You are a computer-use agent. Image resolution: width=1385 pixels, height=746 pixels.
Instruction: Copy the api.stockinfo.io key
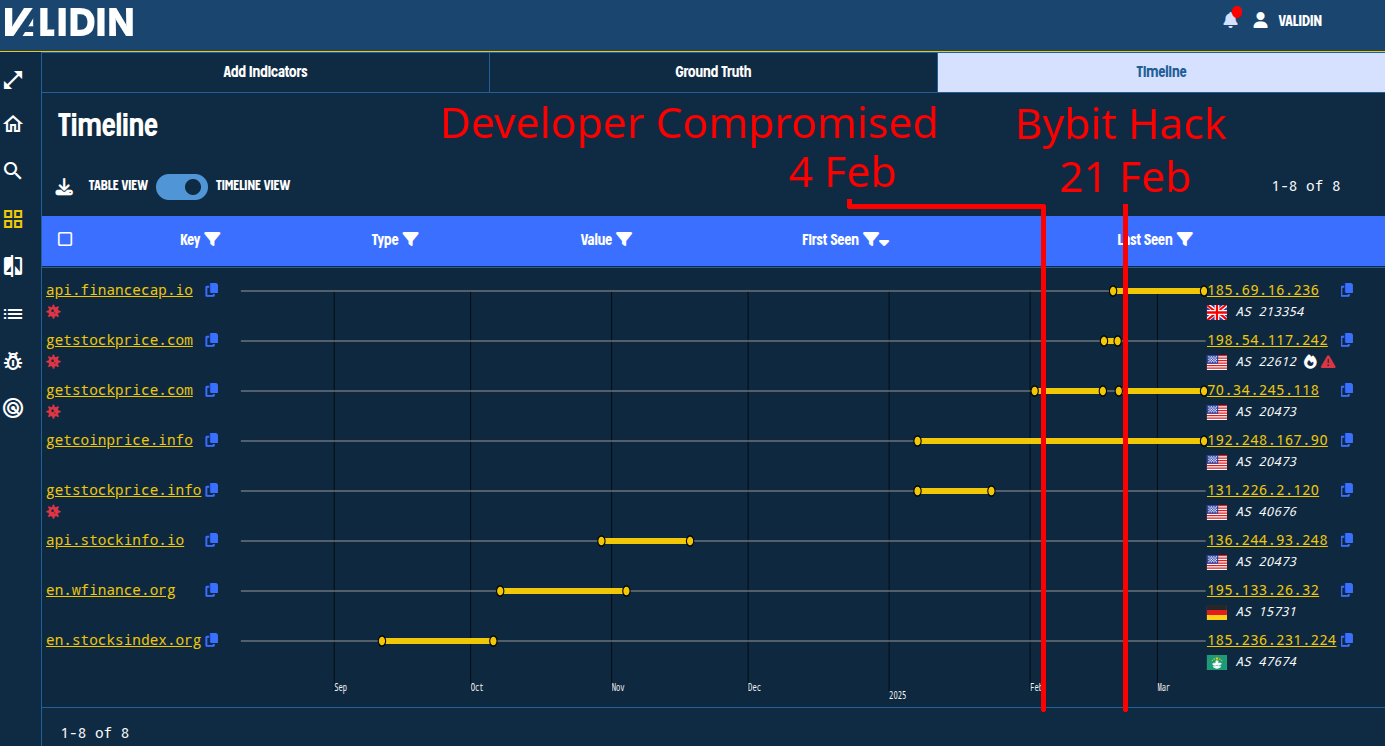212,540
